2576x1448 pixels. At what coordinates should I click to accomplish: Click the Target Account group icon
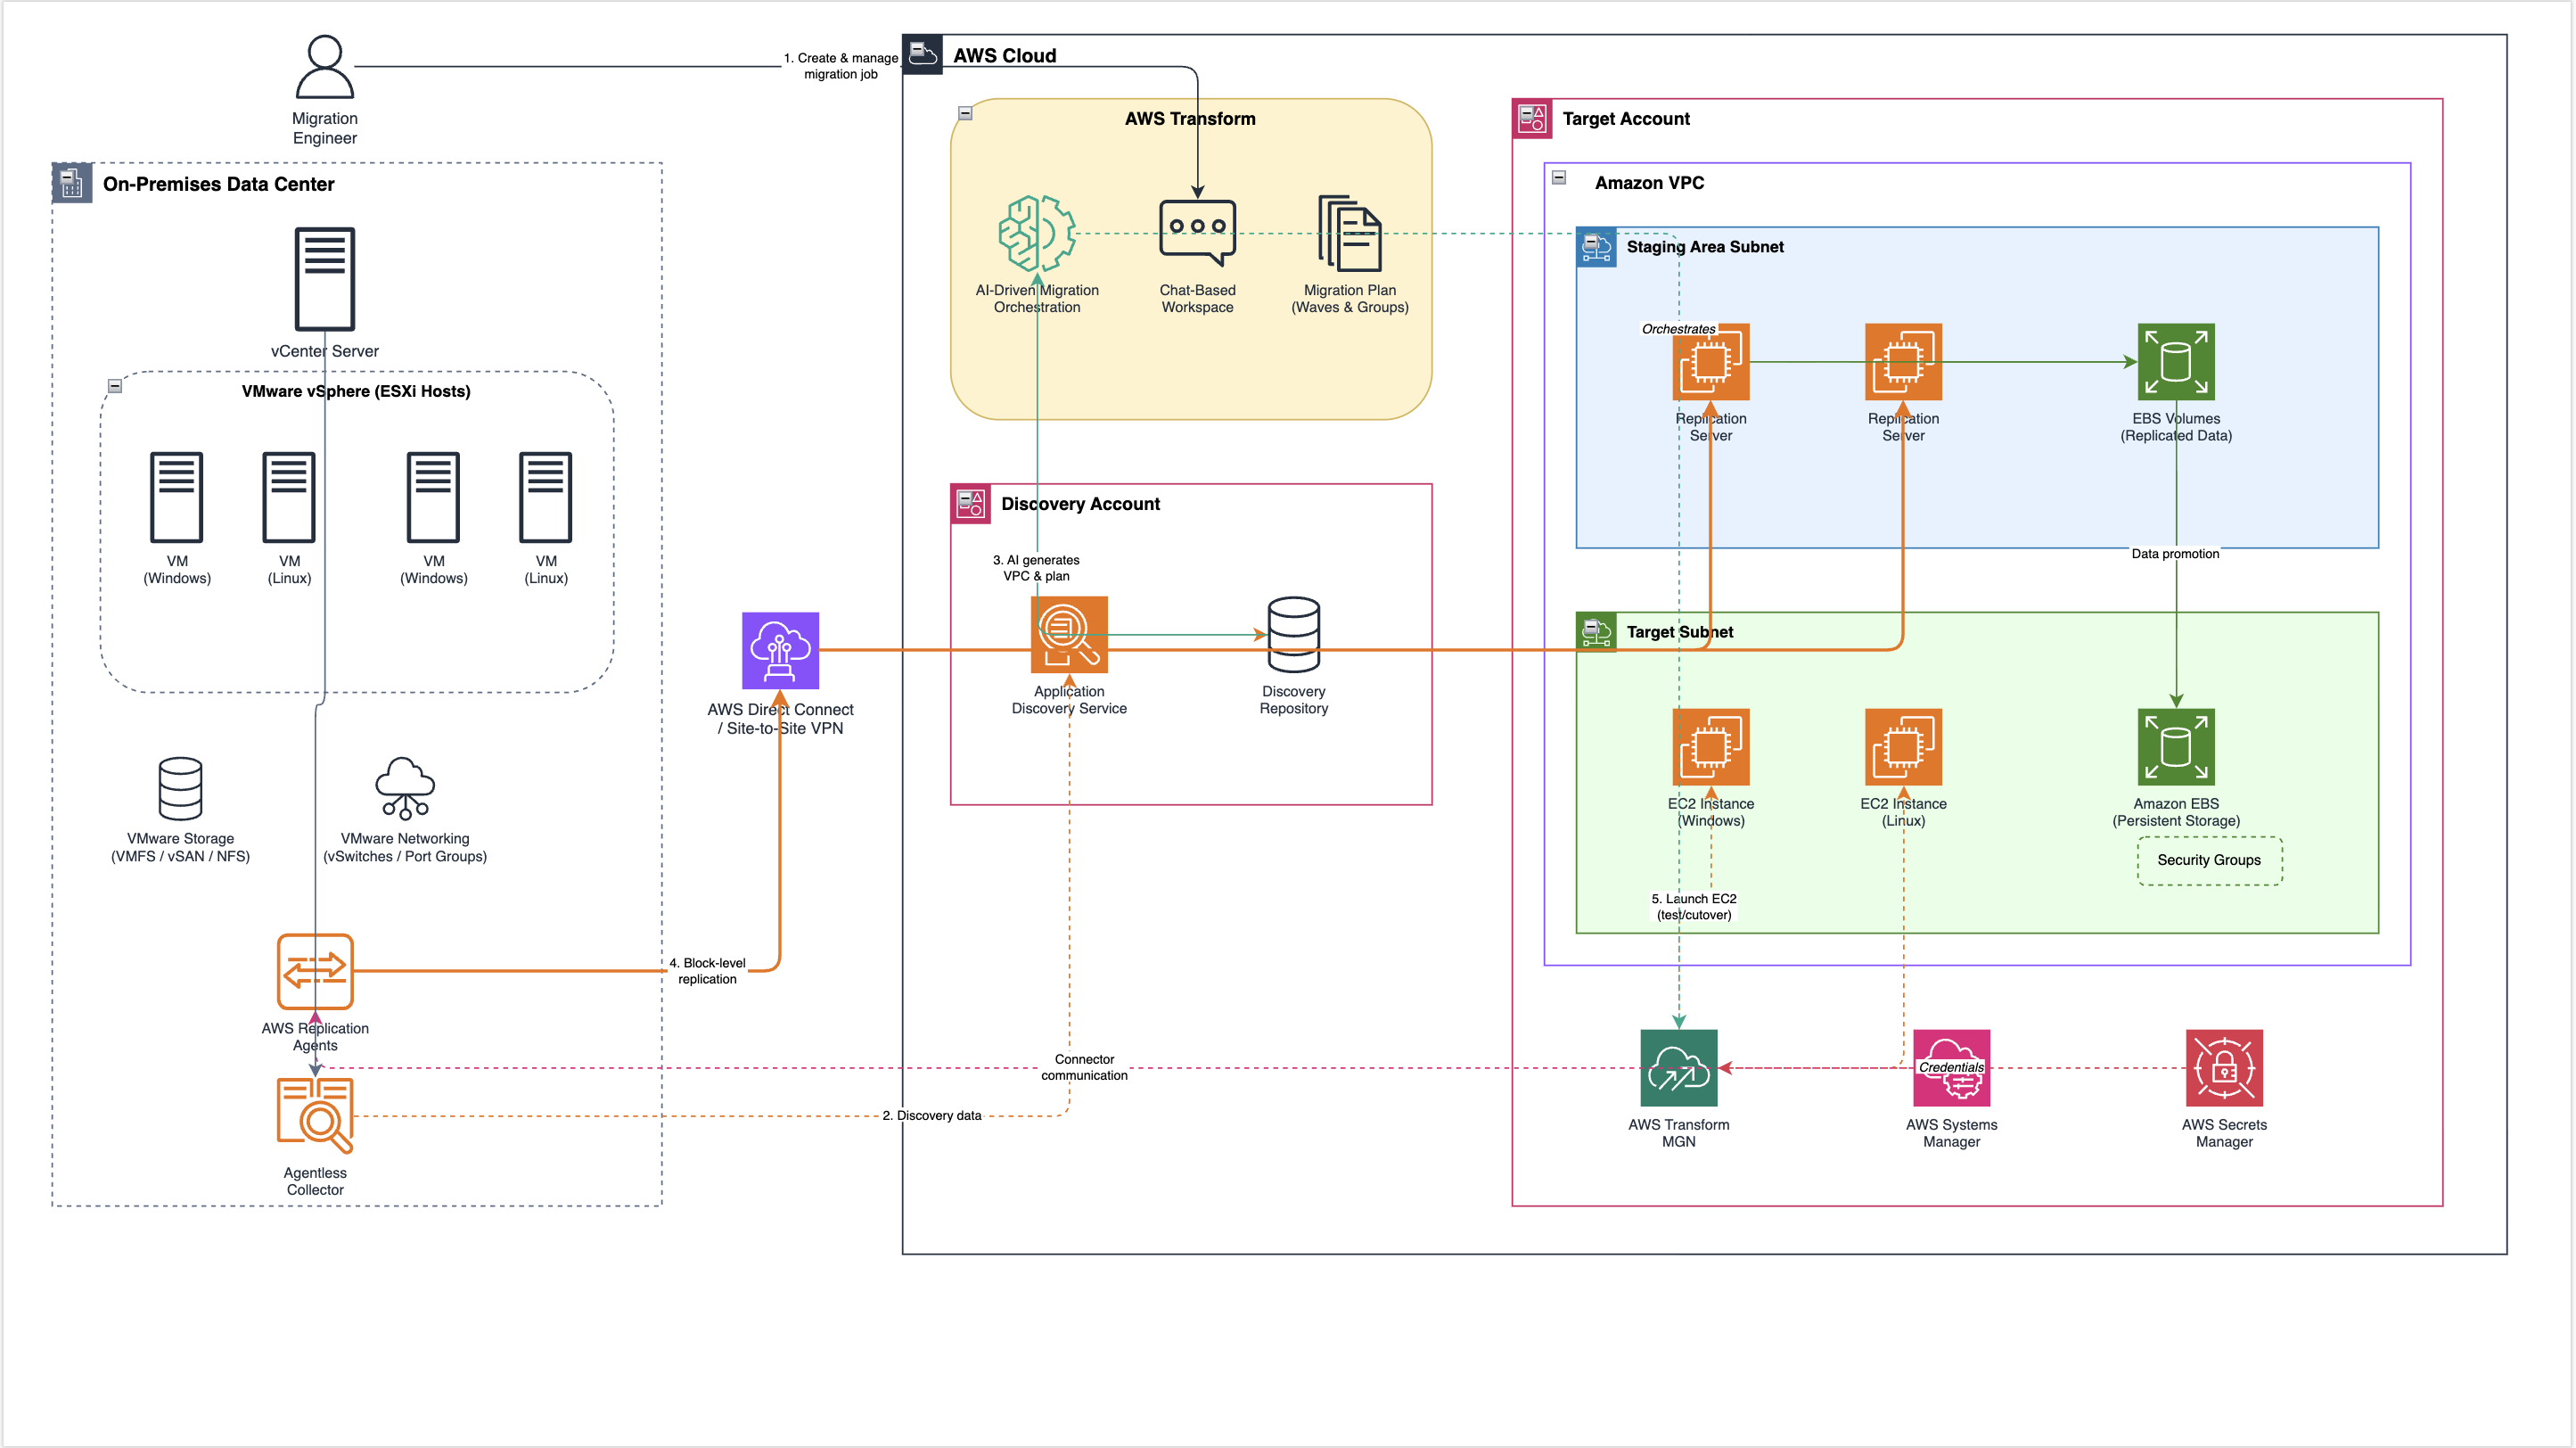click(1532, 118)
